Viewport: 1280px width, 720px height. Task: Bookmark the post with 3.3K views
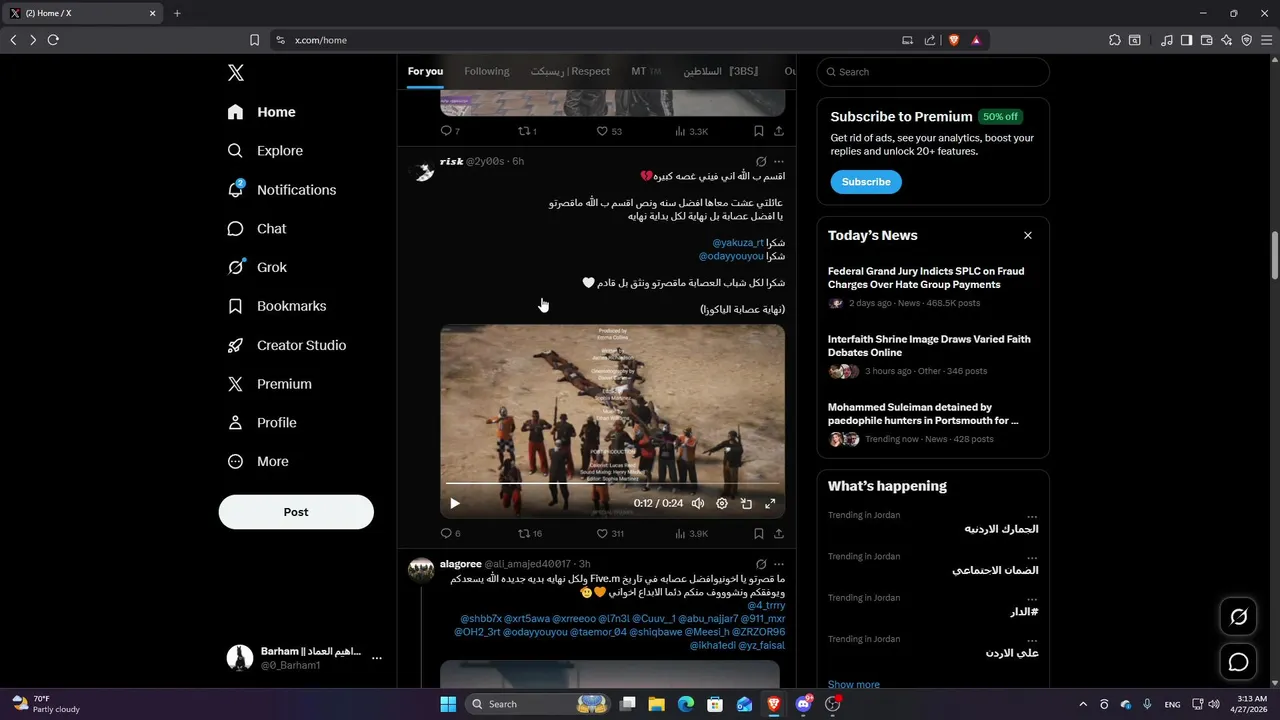click(759, 131)
